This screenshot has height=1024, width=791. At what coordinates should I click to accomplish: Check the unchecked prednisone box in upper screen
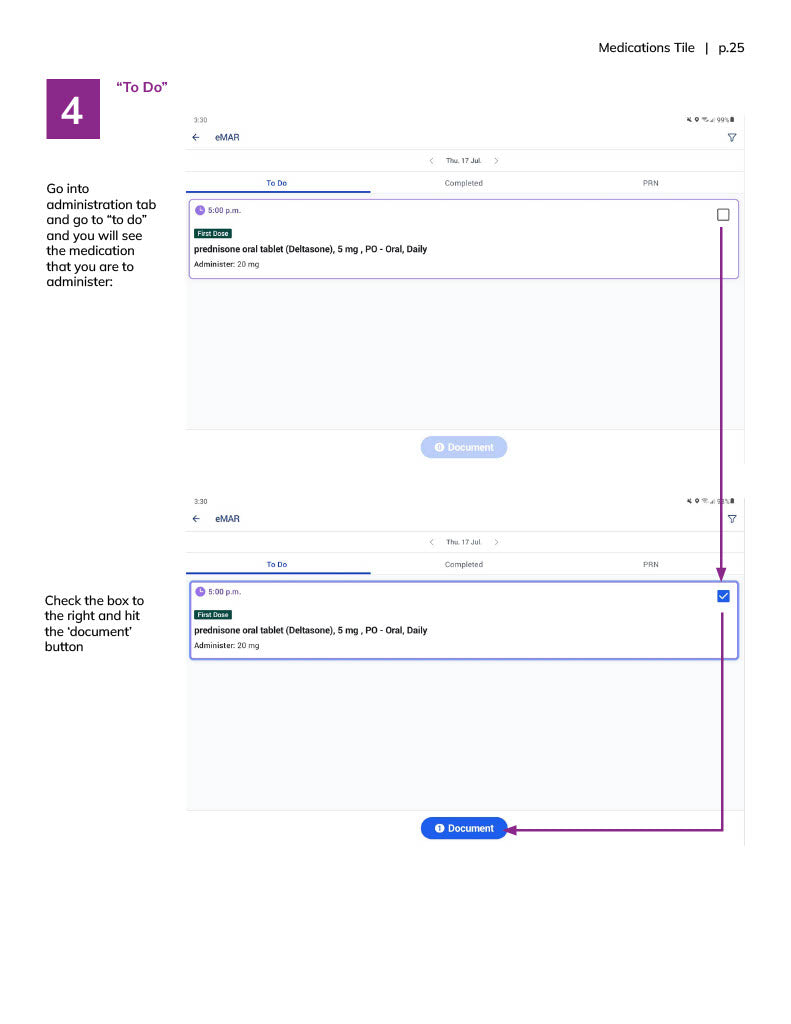723,215
